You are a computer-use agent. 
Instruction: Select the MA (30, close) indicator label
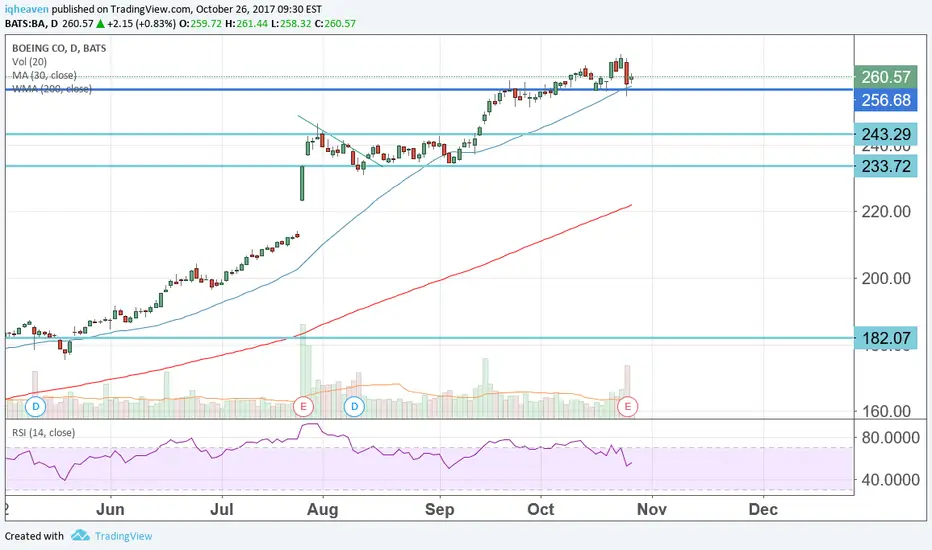coord(44,76)
